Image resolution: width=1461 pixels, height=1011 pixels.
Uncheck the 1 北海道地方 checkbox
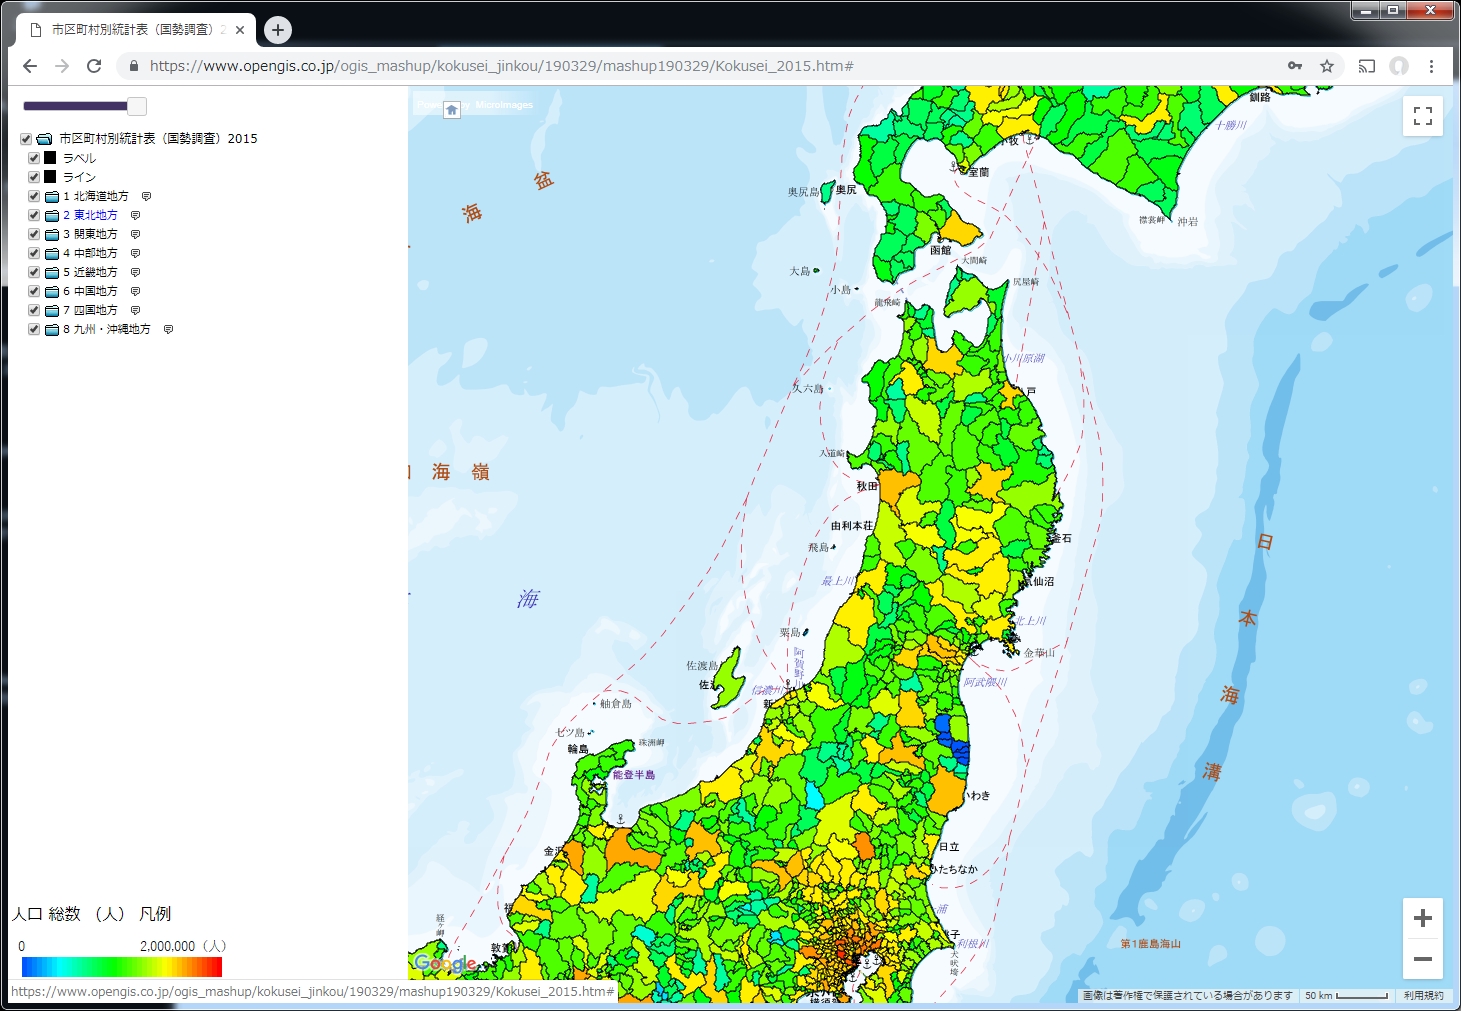[x=34, y=196]
